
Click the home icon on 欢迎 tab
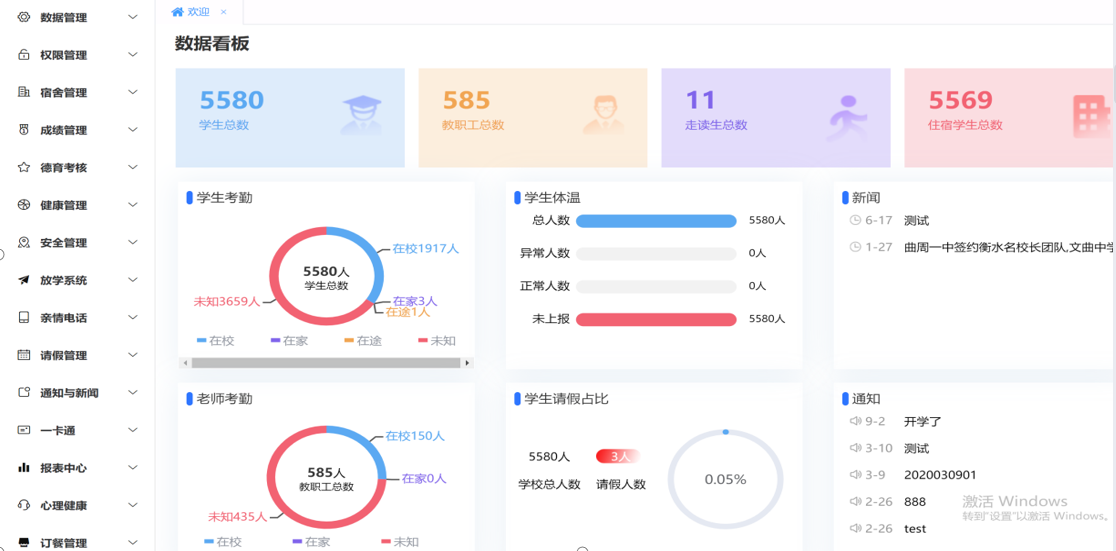tap(177, 11)
